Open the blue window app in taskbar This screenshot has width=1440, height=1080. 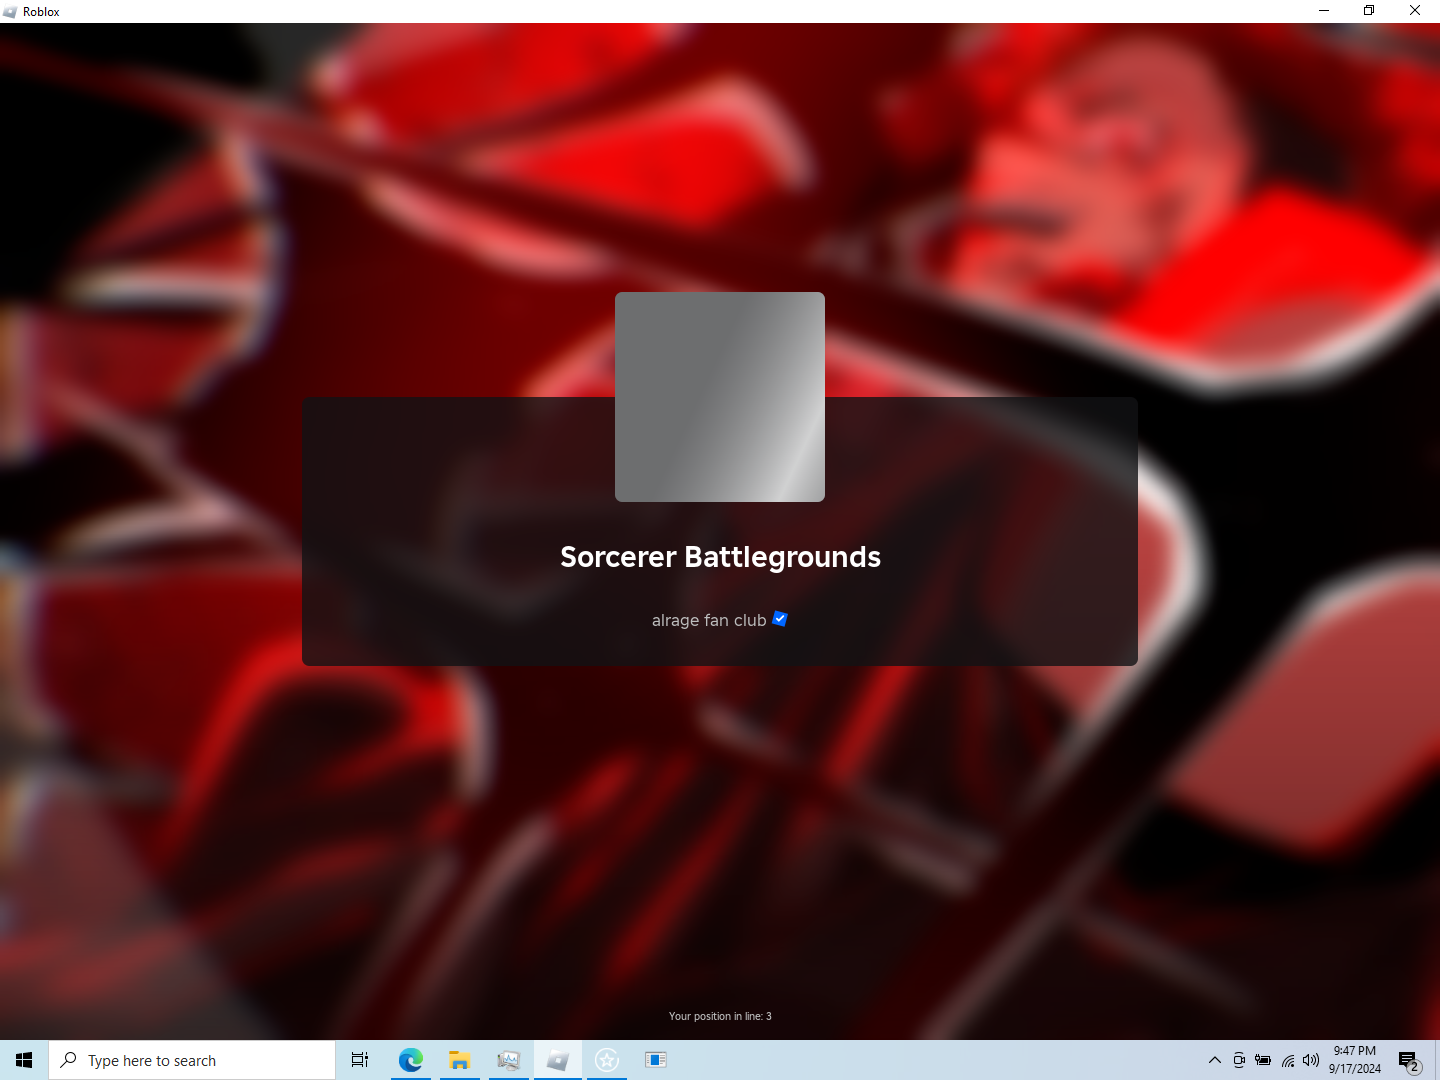(x=656, y=1060)
